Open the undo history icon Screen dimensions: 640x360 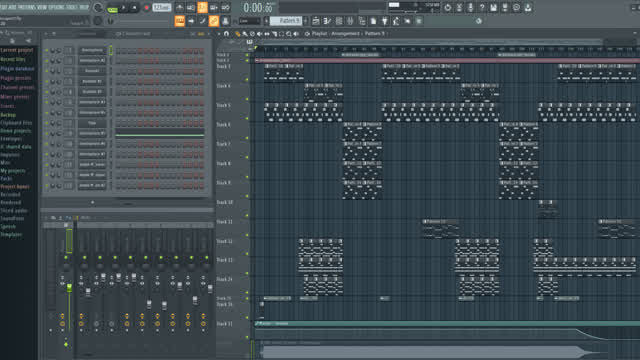pyautogui.click(x=448, y=7)
